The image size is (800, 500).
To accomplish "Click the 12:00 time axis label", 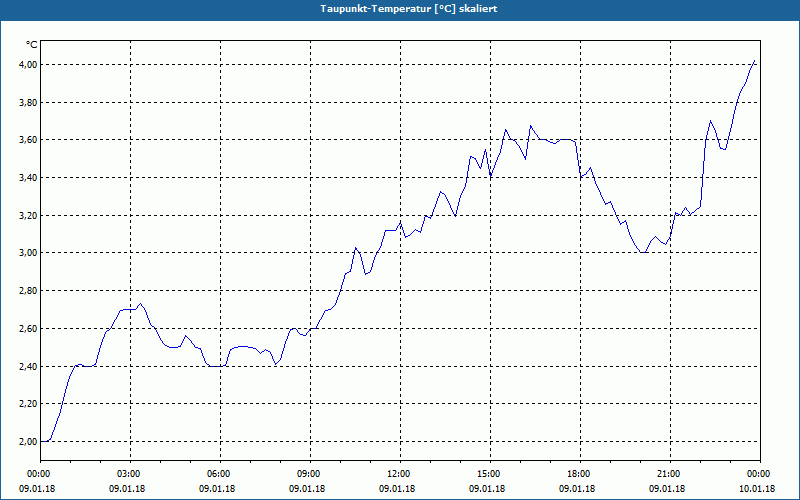I will [401, 474].
